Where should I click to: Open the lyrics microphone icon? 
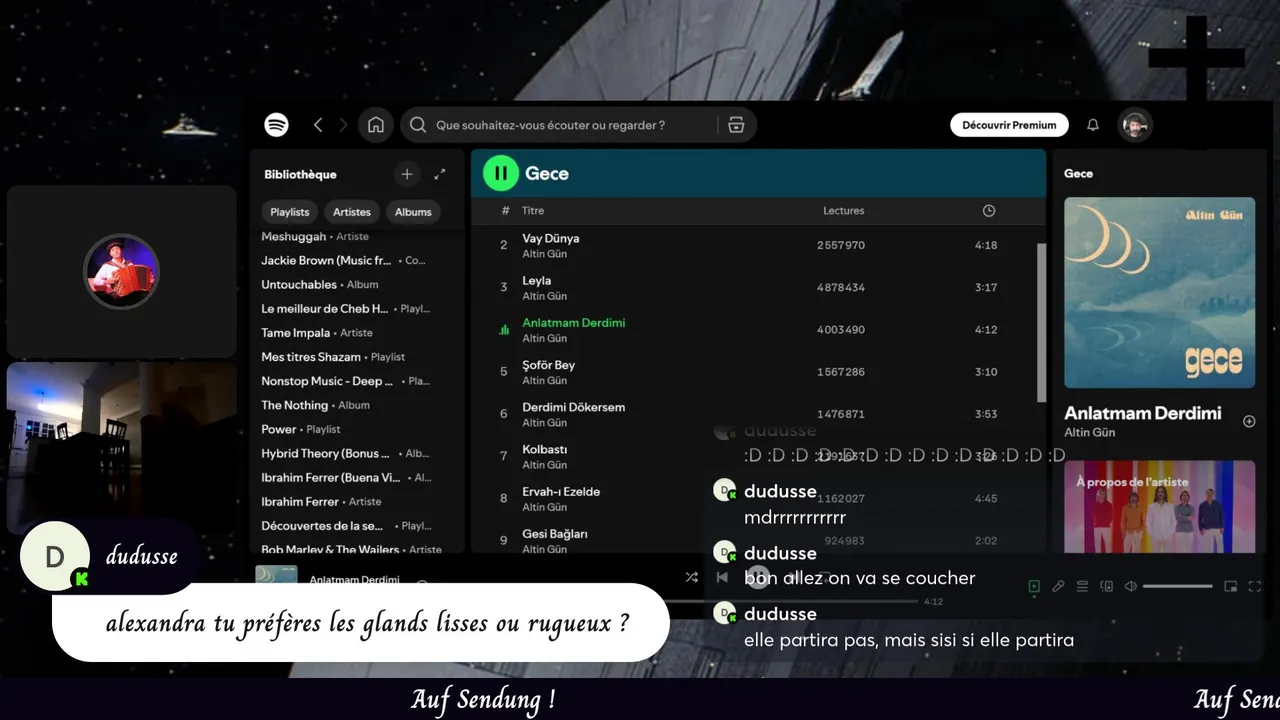(x=1058, y=587)
